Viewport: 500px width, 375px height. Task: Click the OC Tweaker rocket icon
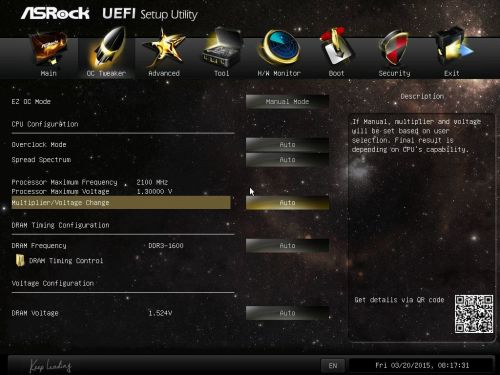pyautogui.click(x=107, y=47)
